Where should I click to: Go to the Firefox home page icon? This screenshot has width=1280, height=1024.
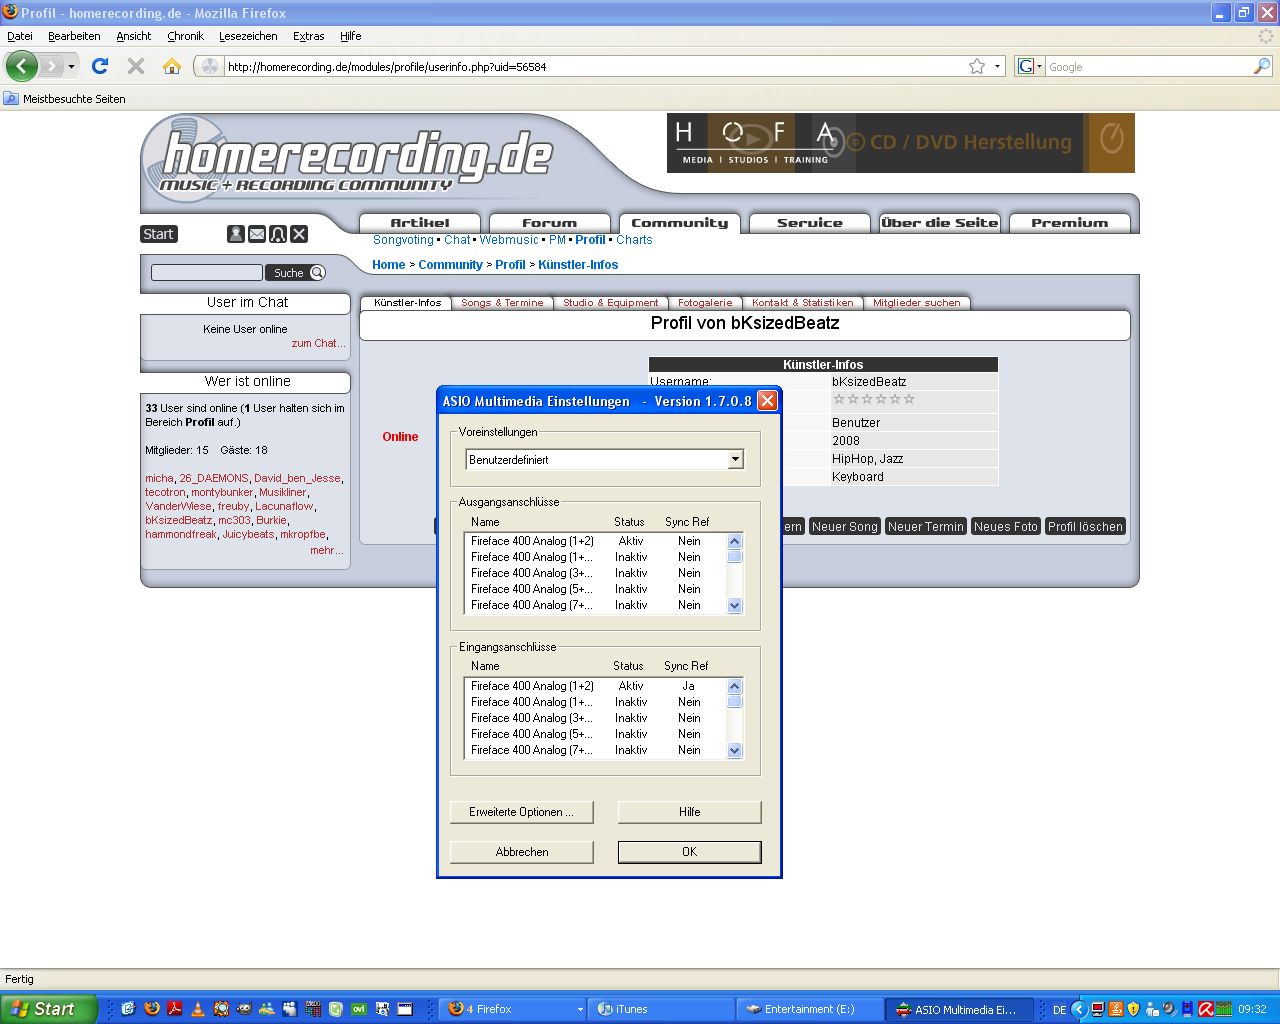pyautogui.click(x=172, y=66)
